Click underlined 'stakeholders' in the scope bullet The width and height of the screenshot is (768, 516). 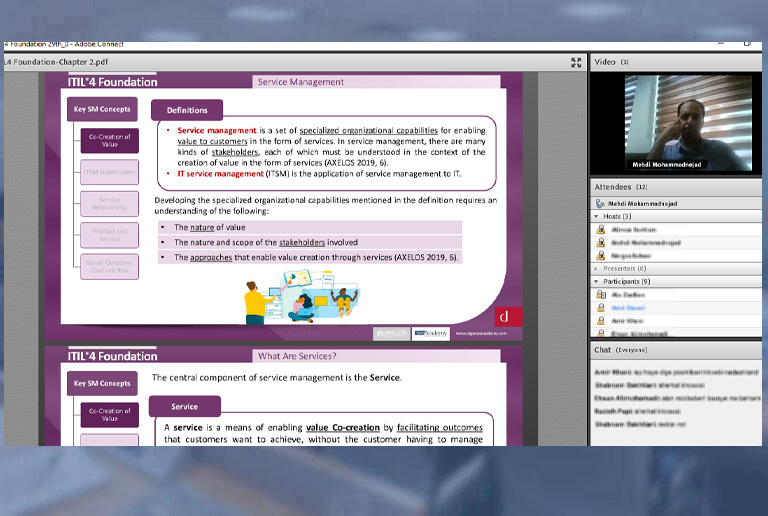(x=302, y=242)
